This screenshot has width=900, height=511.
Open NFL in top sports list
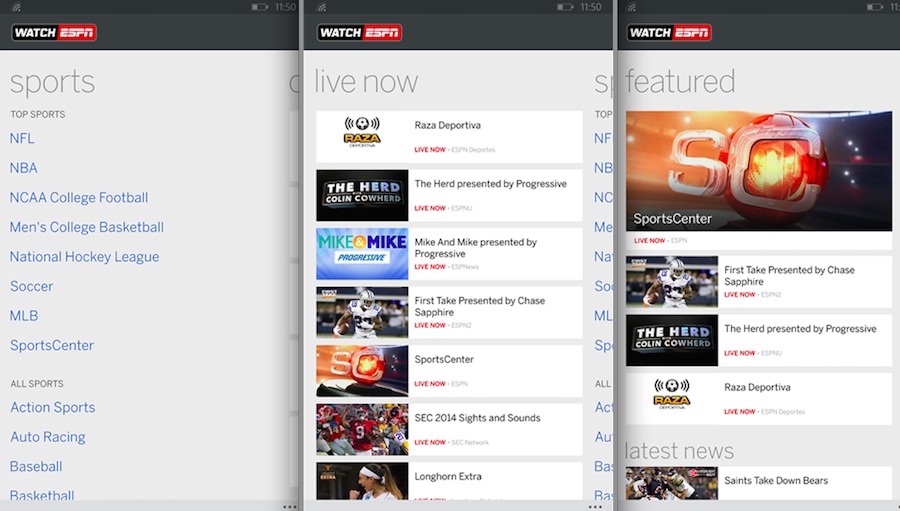(22, 138)
